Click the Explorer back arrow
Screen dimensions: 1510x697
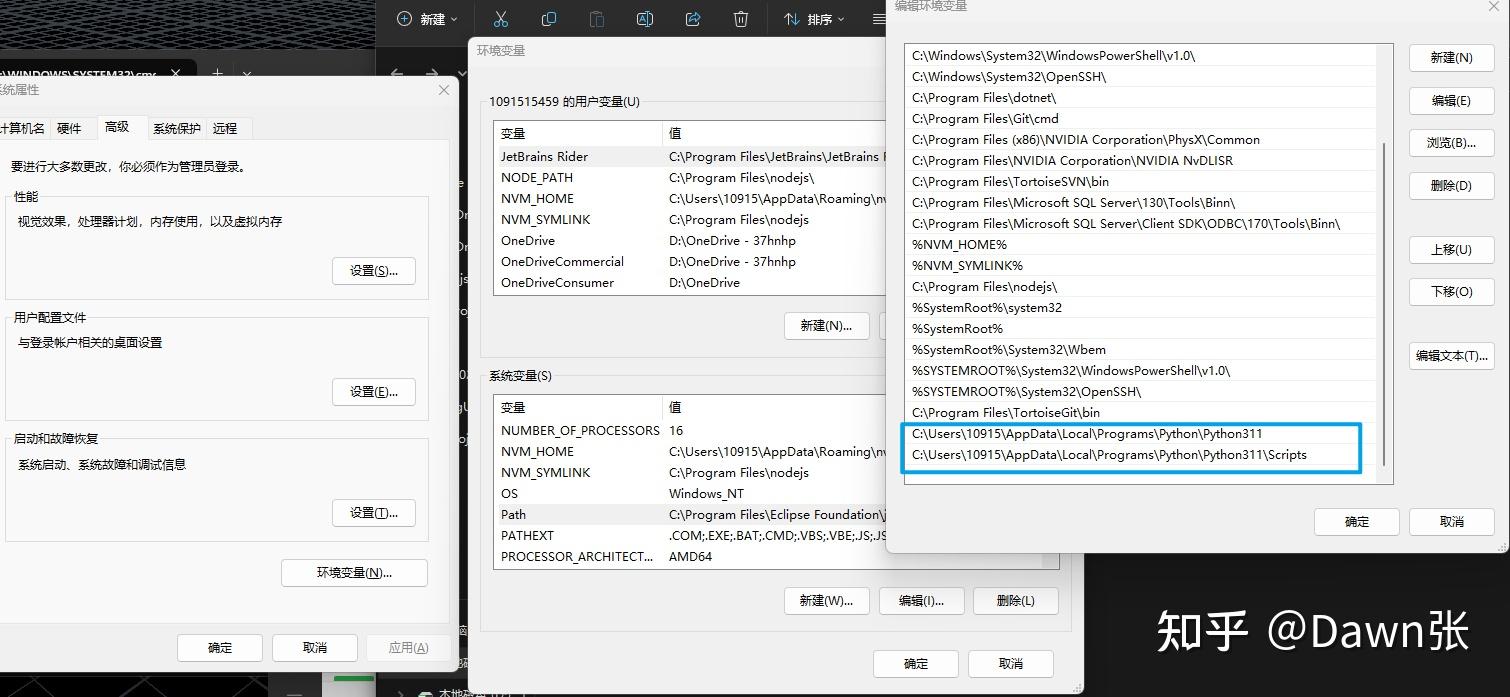click(x=397, y=74)
